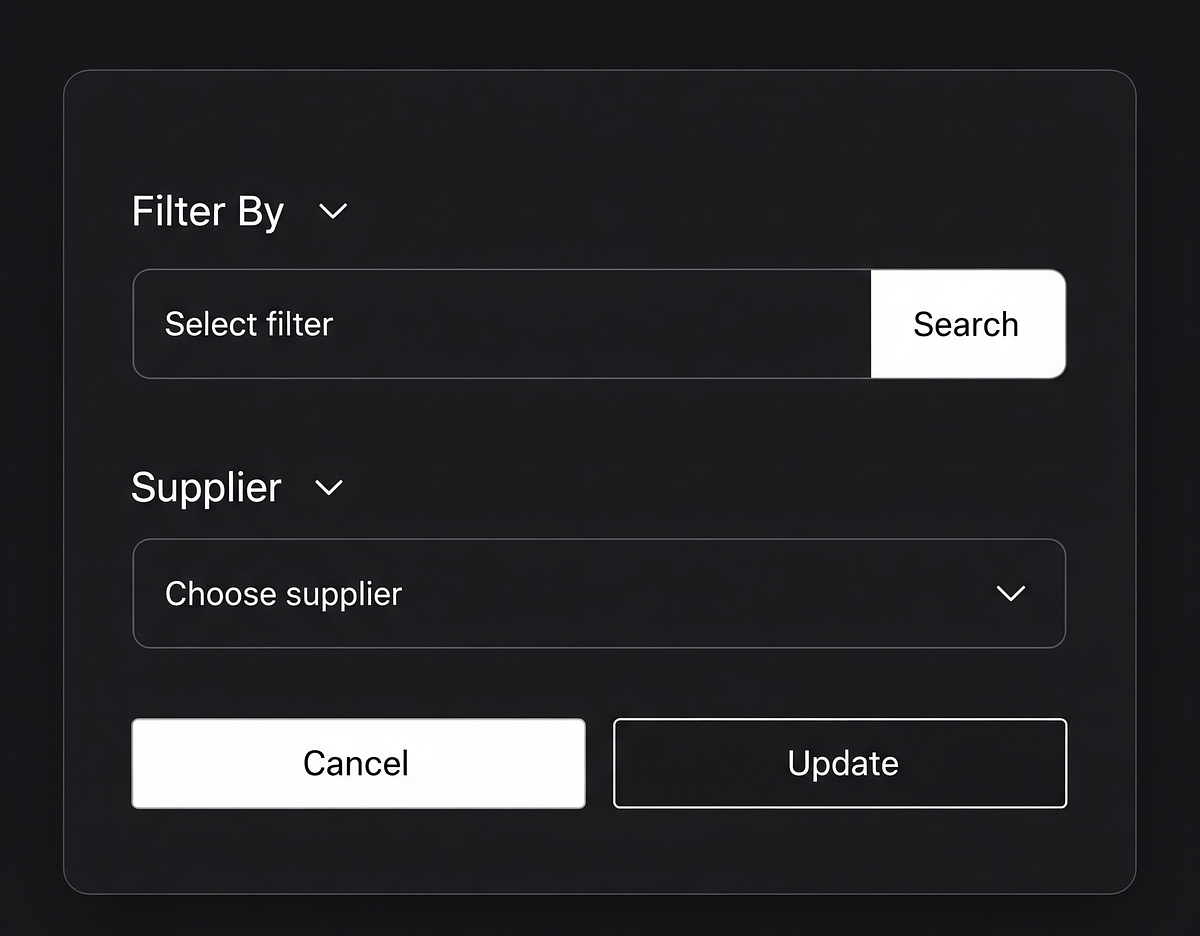Viewport: 1200px width, 936px height.
Task: Click Update to apply the filter
Action: pos(840,763)
